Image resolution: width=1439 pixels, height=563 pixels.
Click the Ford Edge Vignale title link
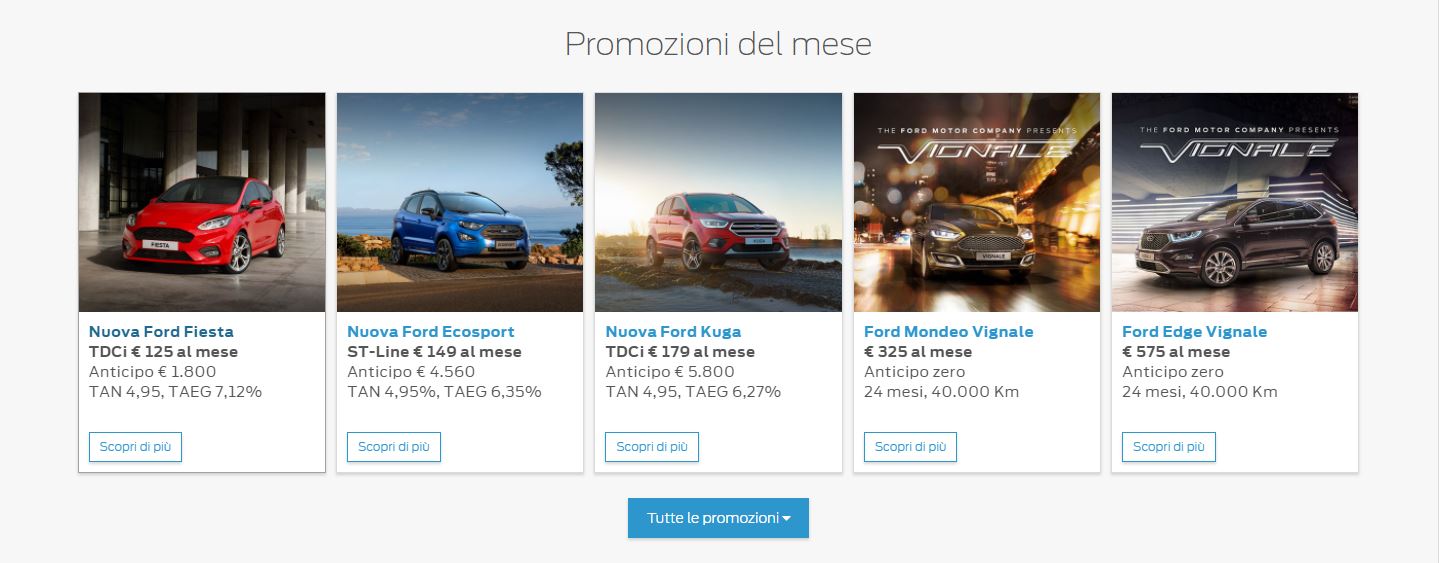(1194, 331)
